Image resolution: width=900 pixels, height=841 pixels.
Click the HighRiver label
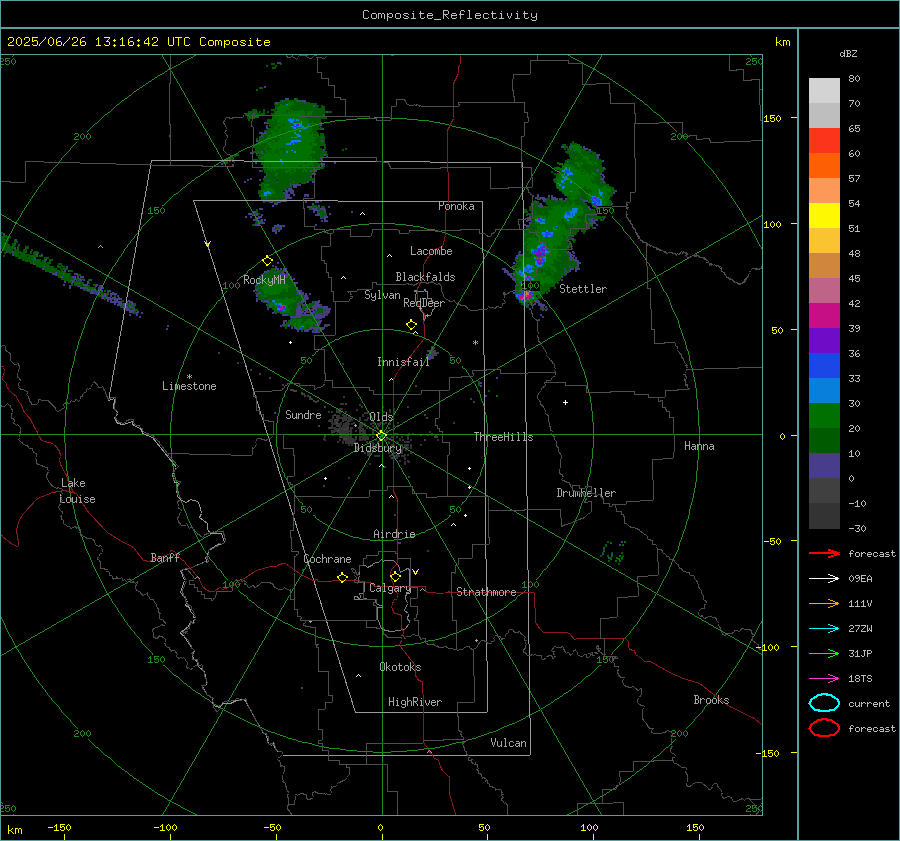click(x=415, y=702)
